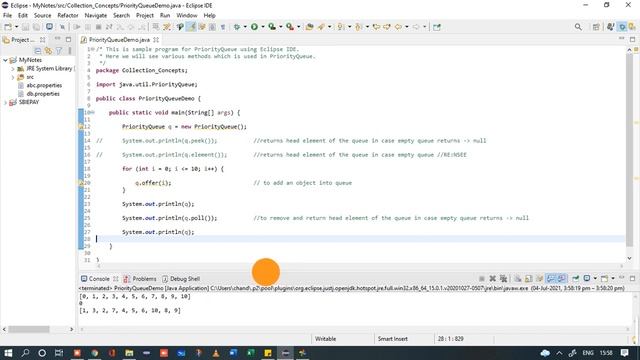This screenshot has width=640, height=360.
Task: Open the Display Selected Console dropdown
Action: click(595, 278)
